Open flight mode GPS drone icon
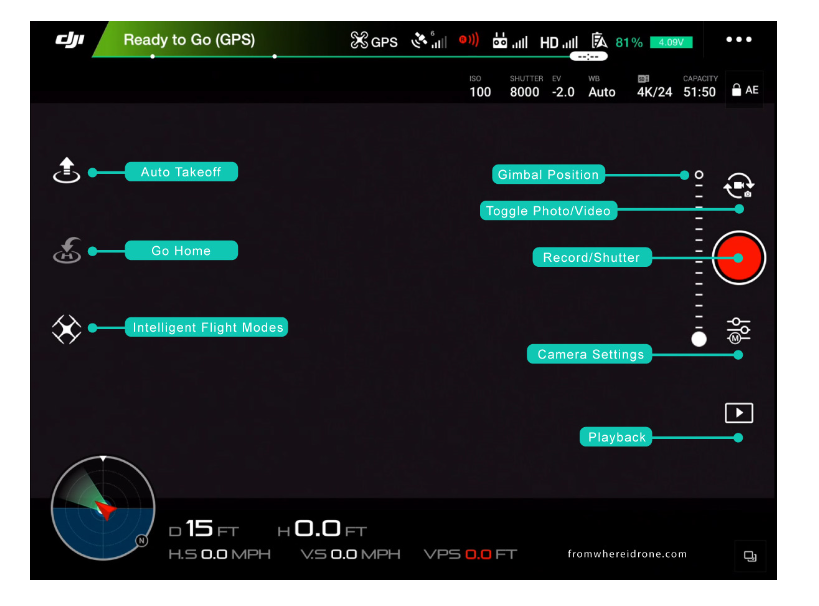 pos(359,40)
